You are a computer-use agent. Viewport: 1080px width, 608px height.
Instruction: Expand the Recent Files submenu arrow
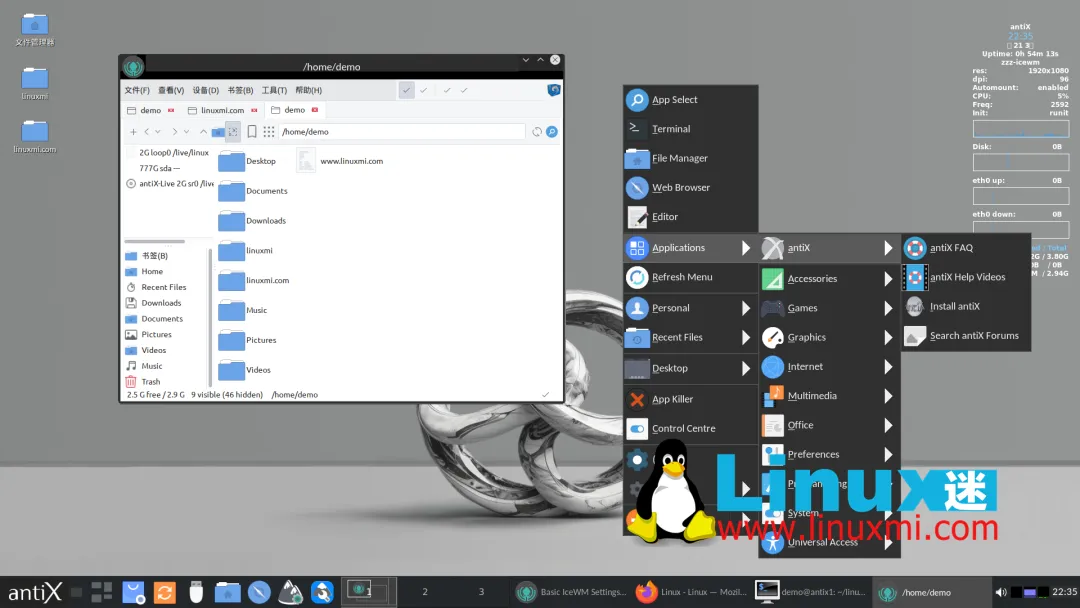click(x=746, y=337)
